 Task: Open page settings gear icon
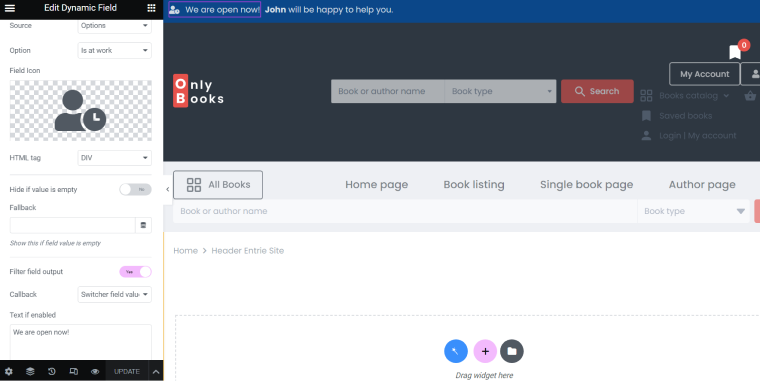click(x=9, y=371)
